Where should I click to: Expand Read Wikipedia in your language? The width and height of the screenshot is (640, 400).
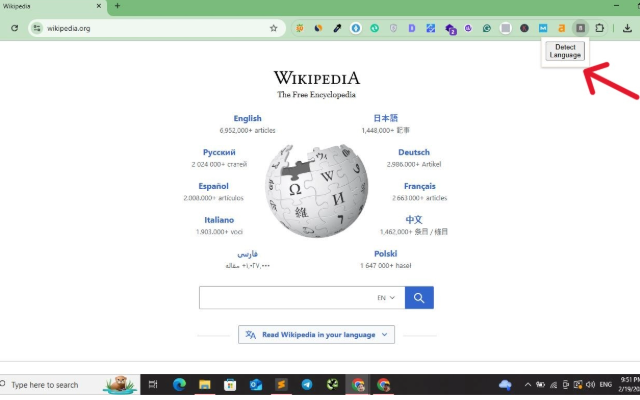point(316,335)
